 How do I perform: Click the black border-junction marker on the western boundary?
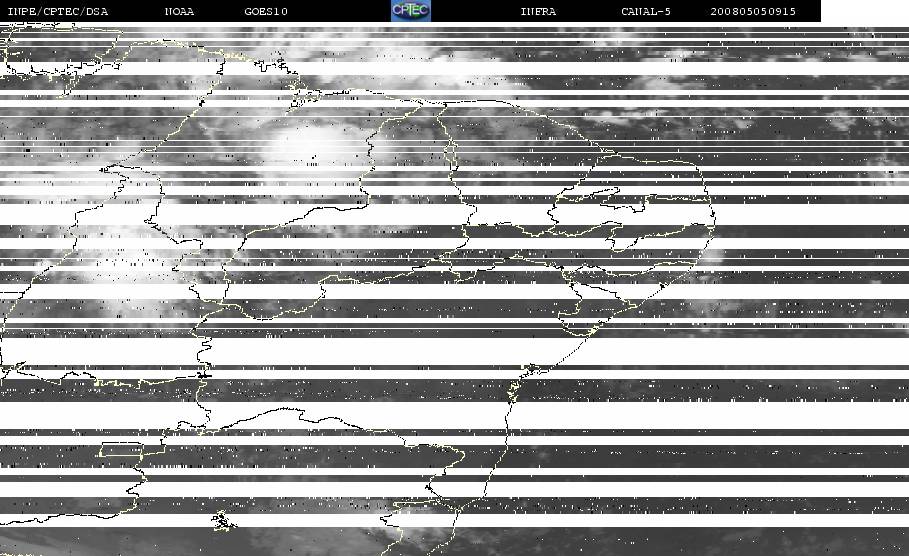click(x=203, y=375)
